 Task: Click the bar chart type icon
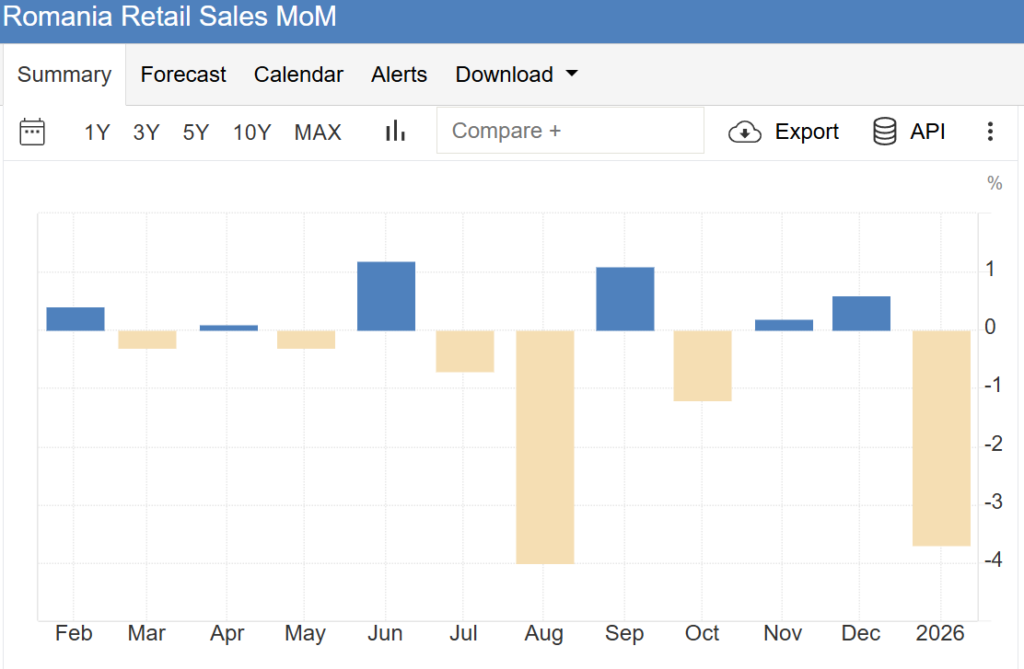[x=395, y=131]
